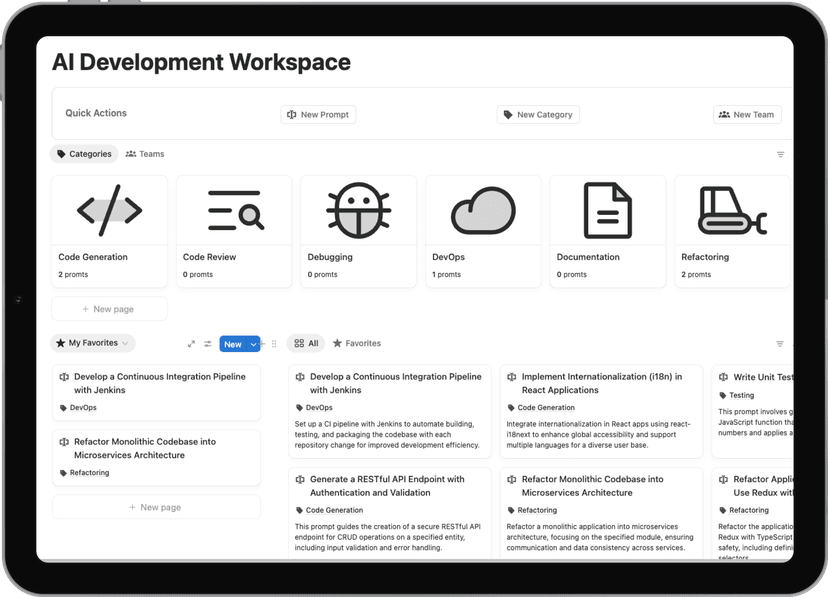Toggle the All view filter
Screen dimensions: 828x597
pyautogui.click(x=305, y=343)
